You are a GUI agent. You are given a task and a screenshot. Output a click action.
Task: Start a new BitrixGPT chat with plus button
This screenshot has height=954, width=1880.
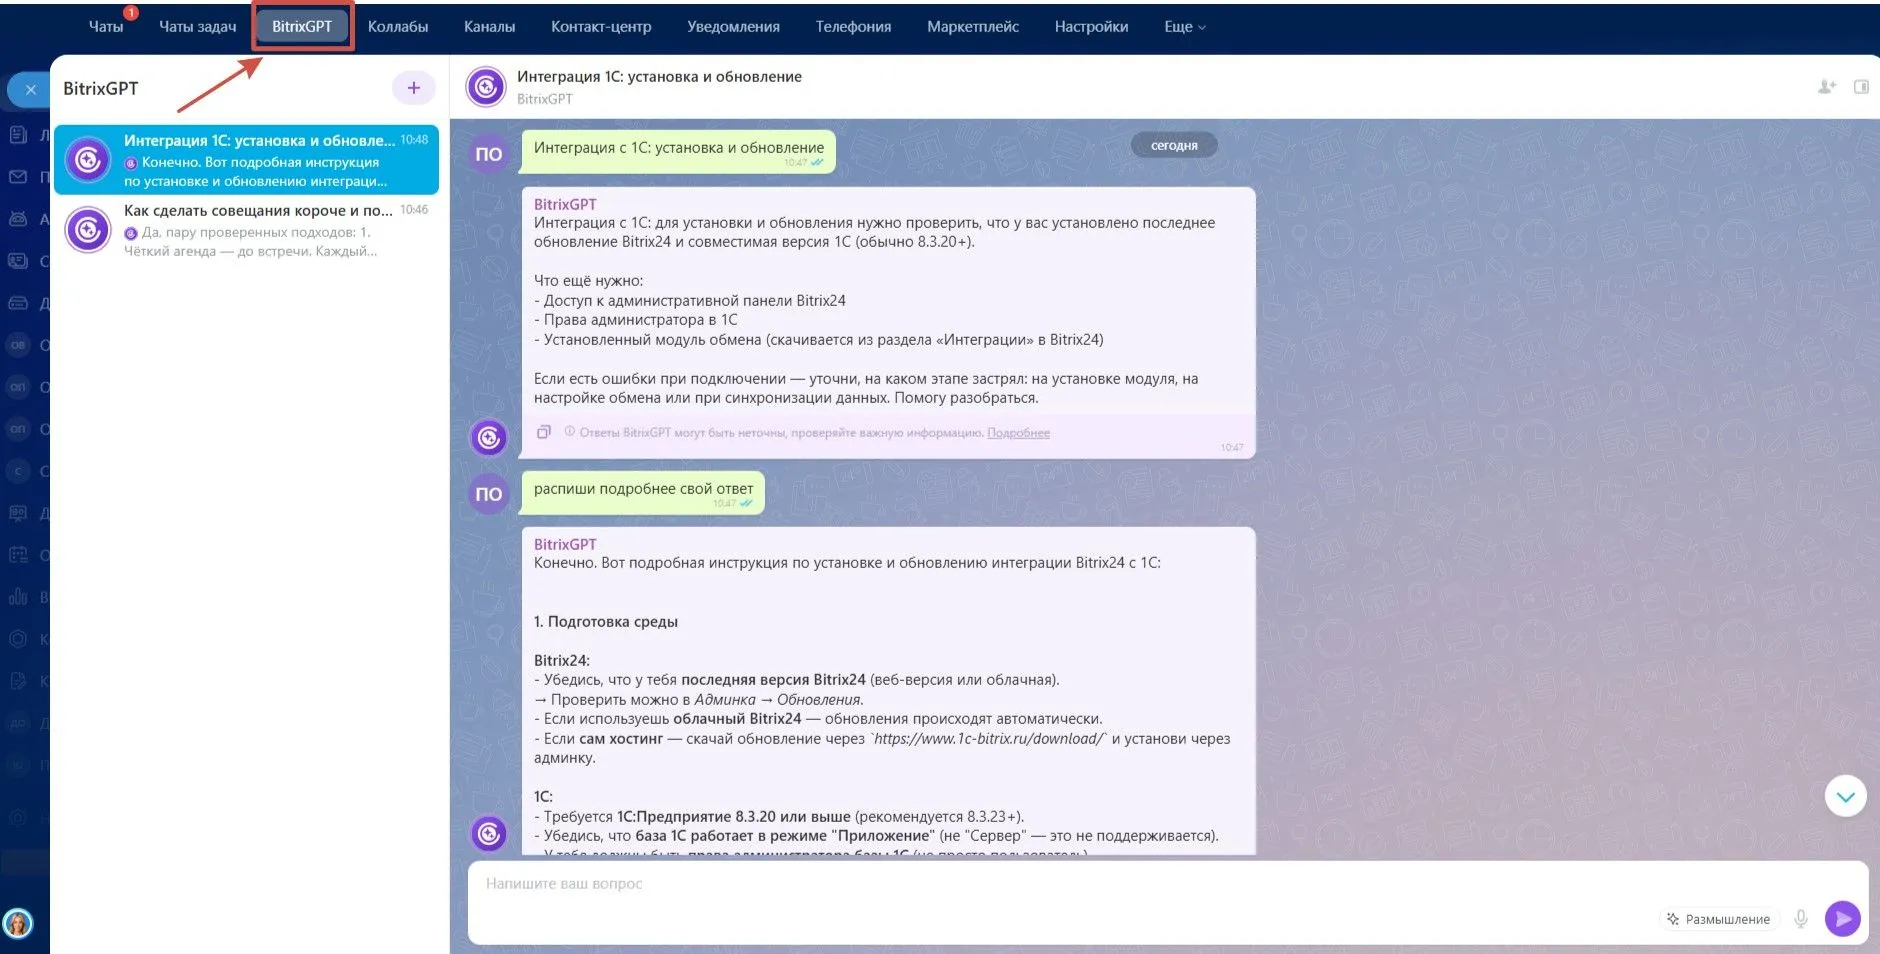coord(413,88)
